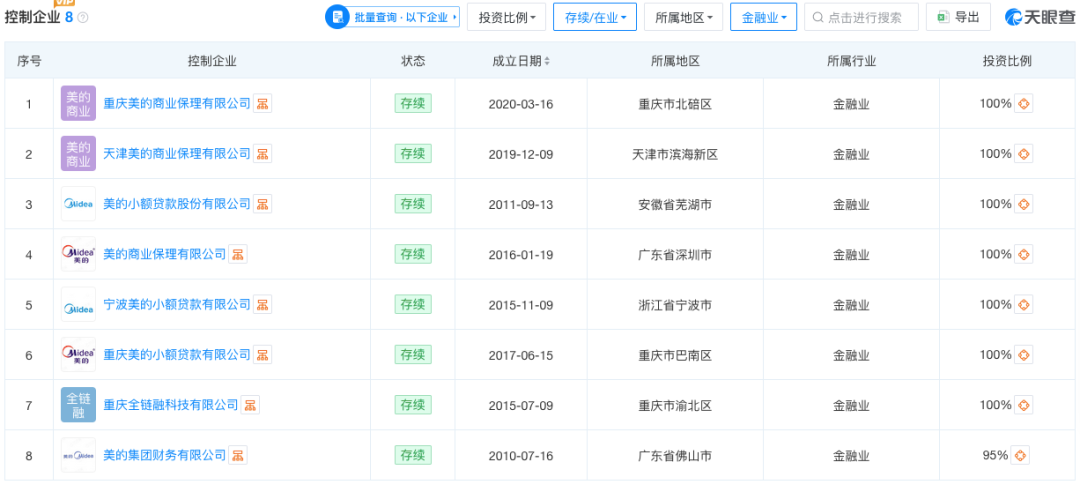Open the 金融业 industry dropdown

pyautogui.click(x=763, y=17)
